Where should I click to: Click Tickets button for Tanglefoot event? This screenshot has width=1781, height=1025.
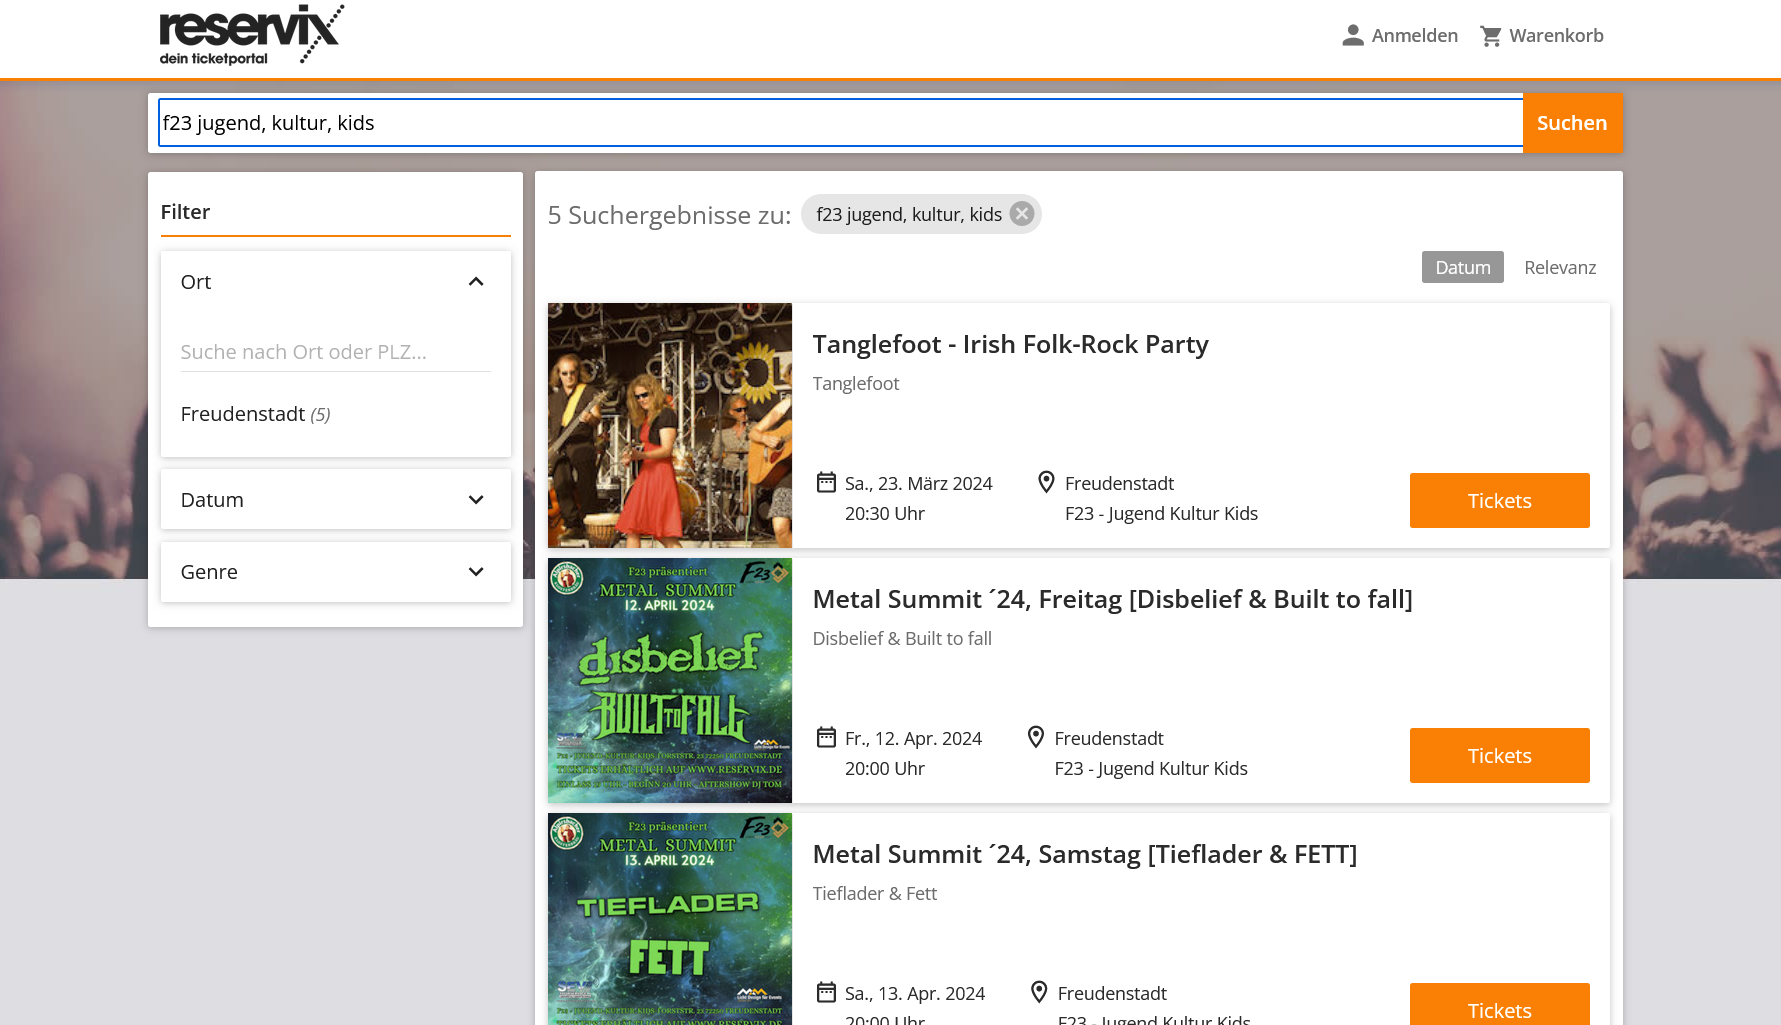1499,500
